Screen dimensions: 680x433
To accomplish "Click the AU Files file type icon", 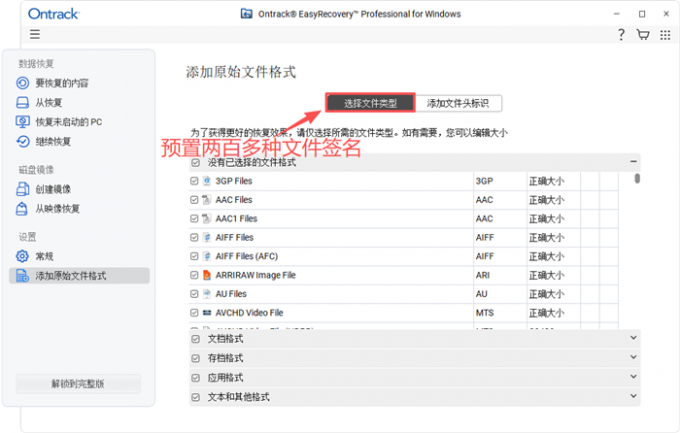I will (207, 294).
